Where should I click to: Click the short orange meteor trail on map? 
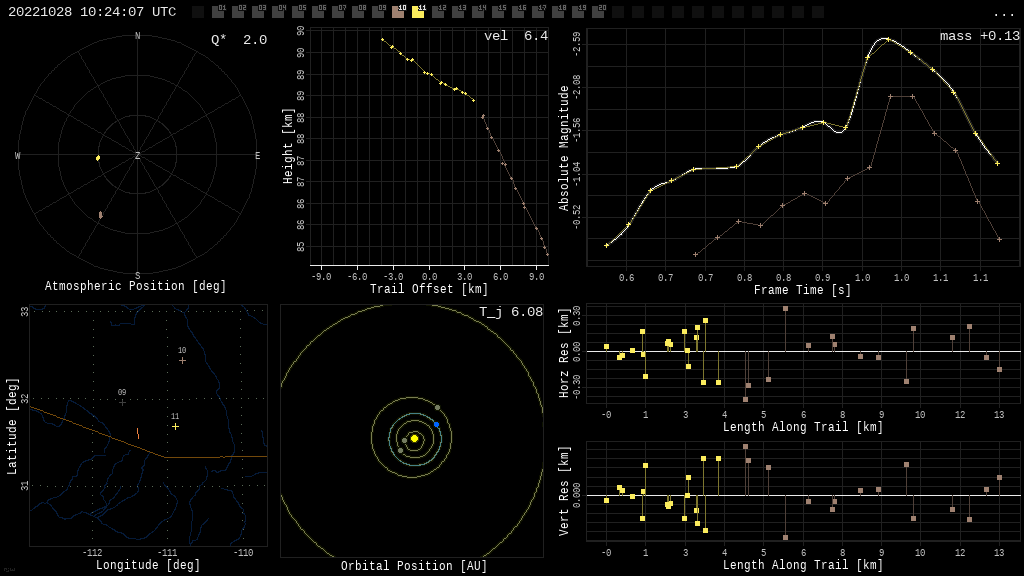(138, 433)
